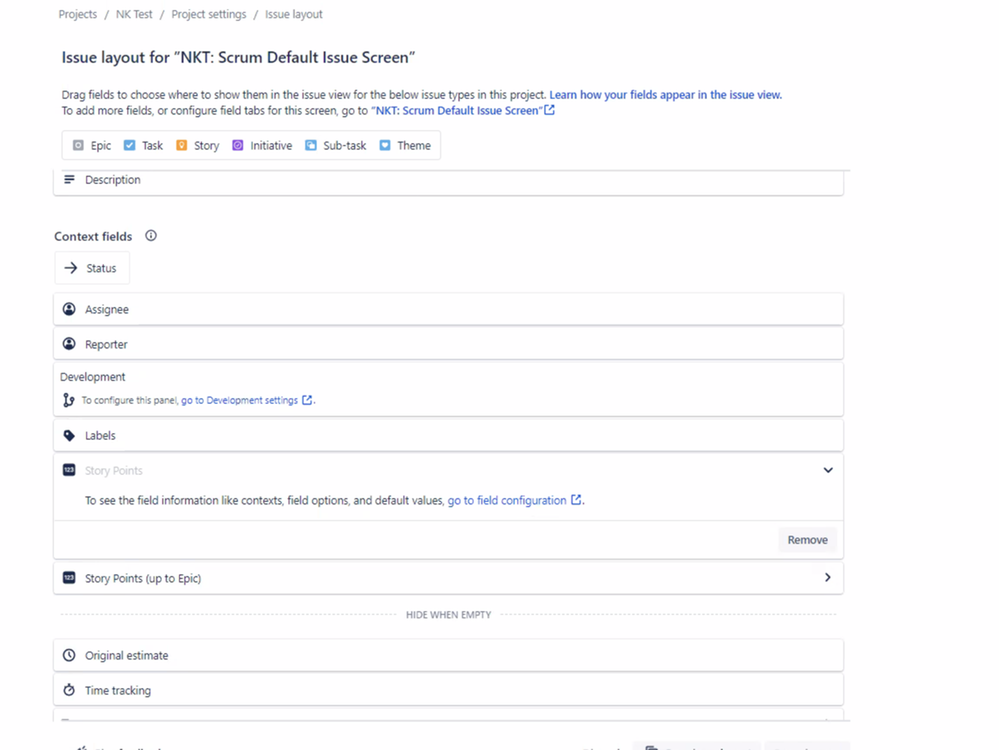The height and width of the screenshot is (750, 999).
Task: Click the Development panel heading
Action: coord(92,377)
